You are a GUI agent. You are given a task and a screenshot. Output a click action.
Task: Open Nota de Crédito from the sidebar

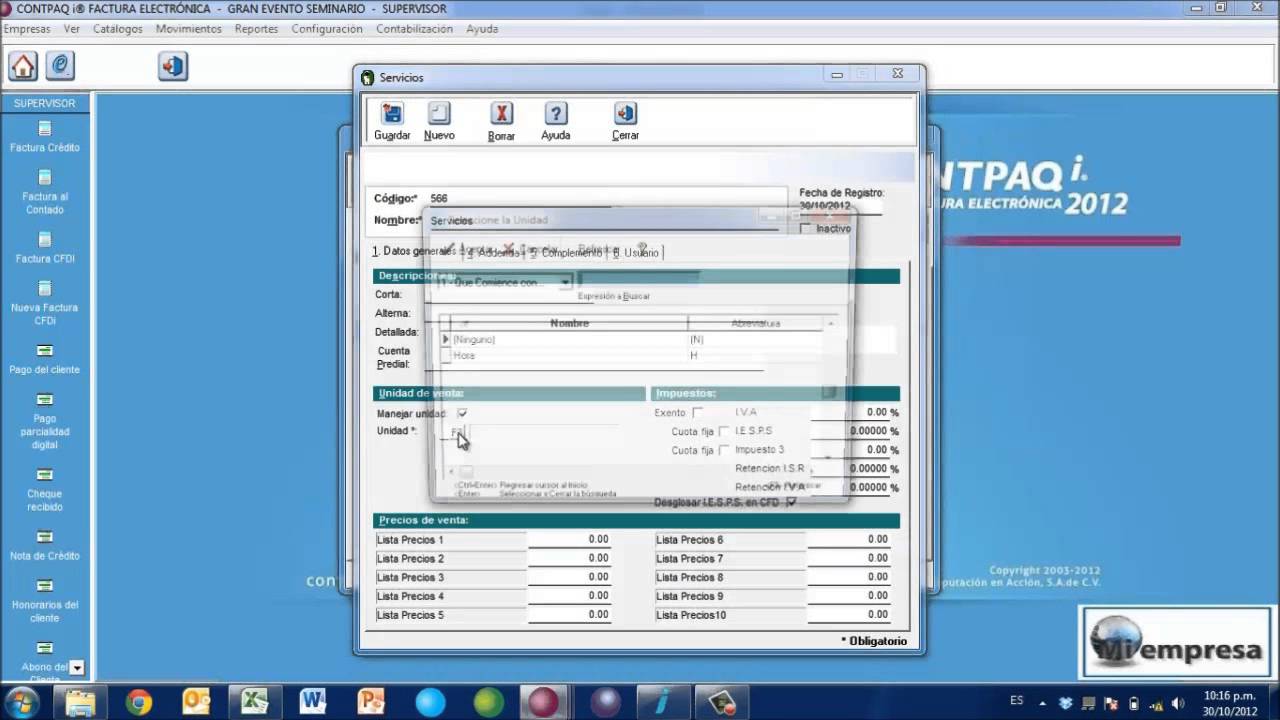[x=45, y=545]
